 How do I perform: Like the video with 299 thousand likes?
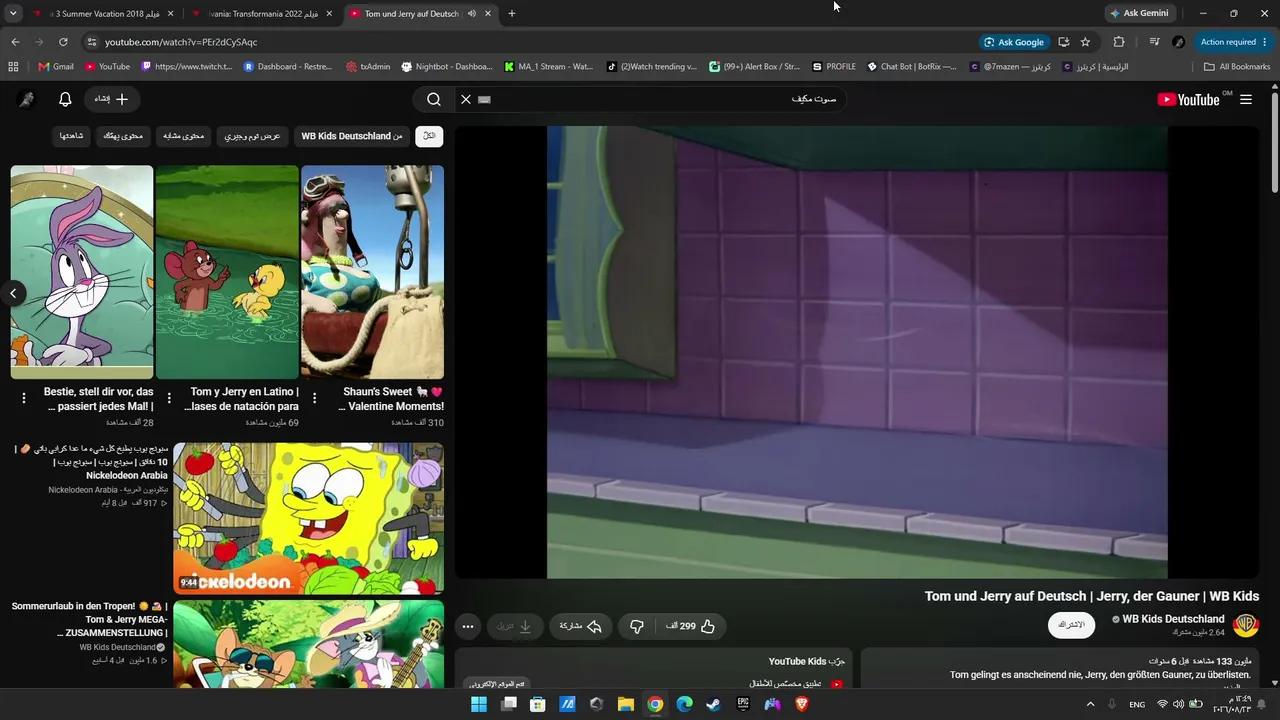(x=691, y=626)
